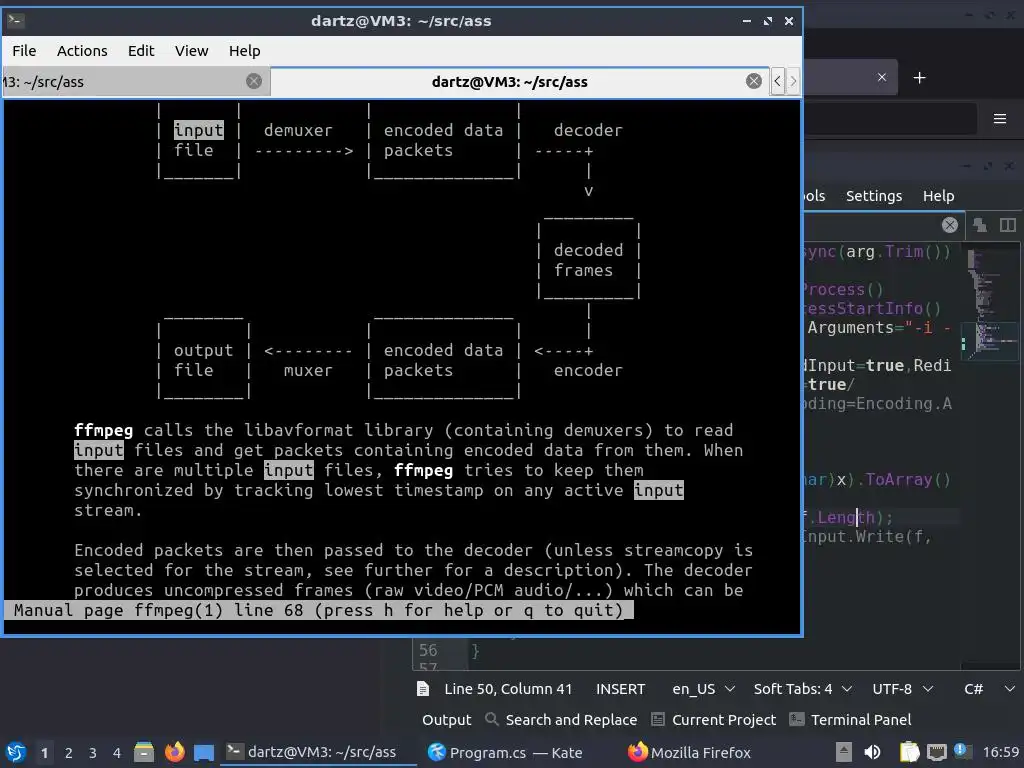This screenshot has width=1024, height=768.
Task: Open the UTF-8 encoding dropdown
Action: pyautogui.click(x=903, y=689)
